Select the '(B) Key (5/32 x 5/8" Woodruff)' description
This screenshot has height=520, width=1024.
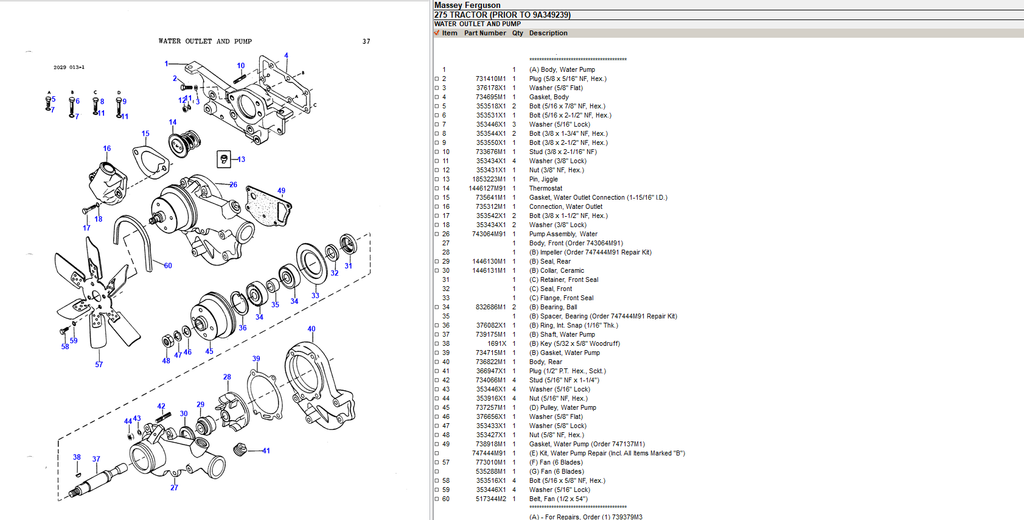pos(575,344)
